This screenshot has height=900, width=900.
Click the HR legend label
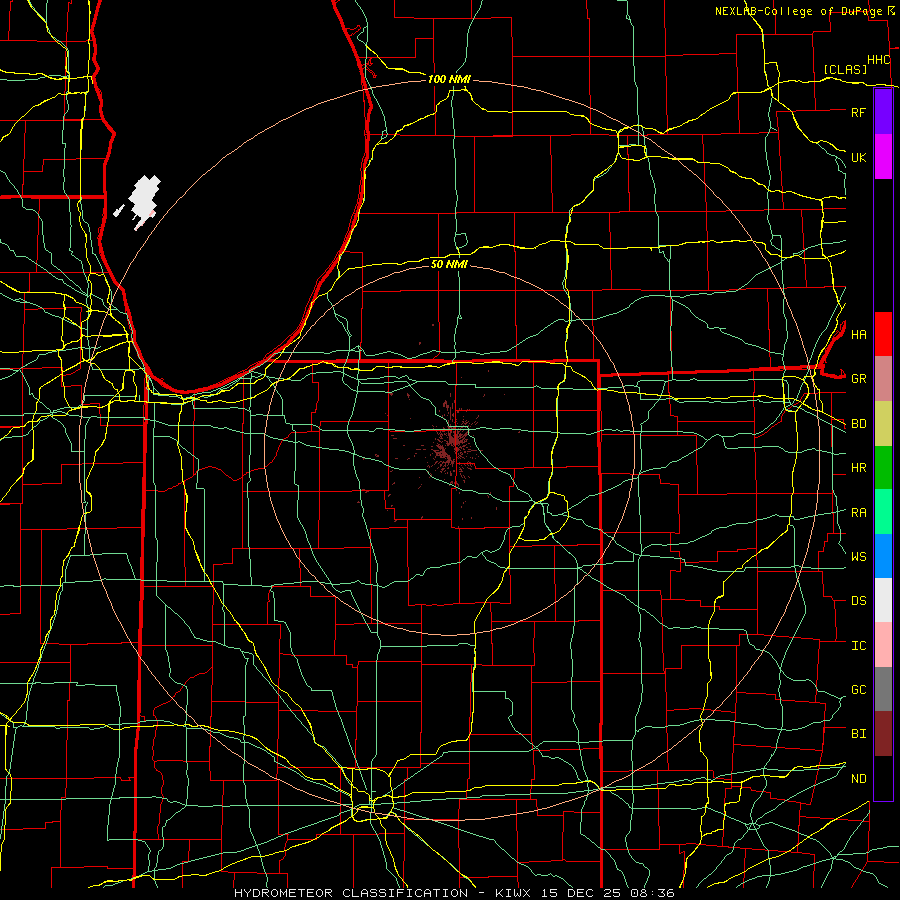click(x=858, y=468)
